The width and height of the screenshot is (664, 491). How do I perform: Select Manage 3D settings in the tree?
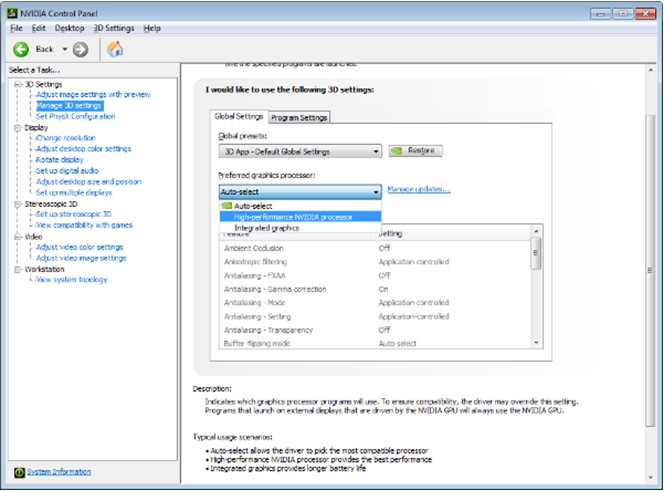69,105
